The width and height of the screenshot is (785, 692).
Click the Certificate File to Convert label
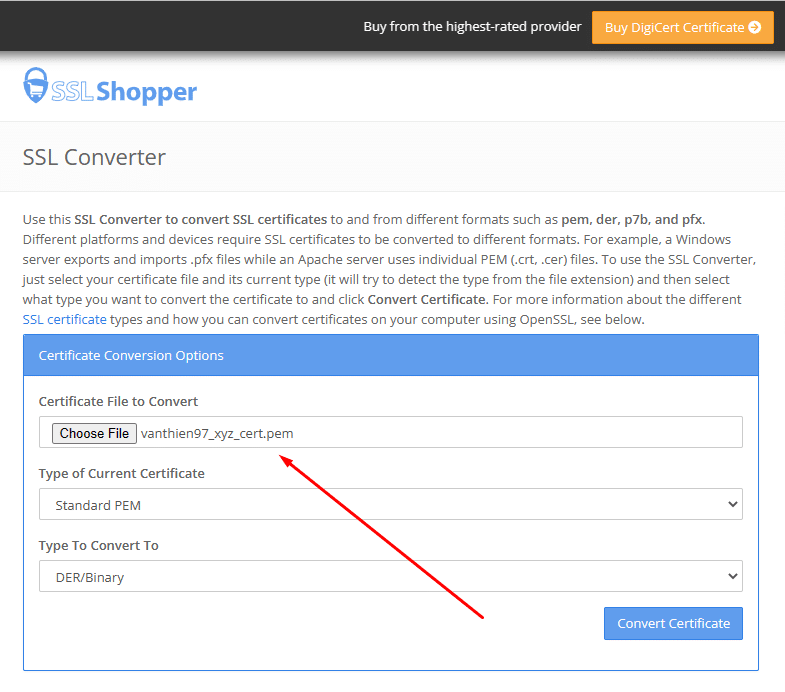point(118,402)
